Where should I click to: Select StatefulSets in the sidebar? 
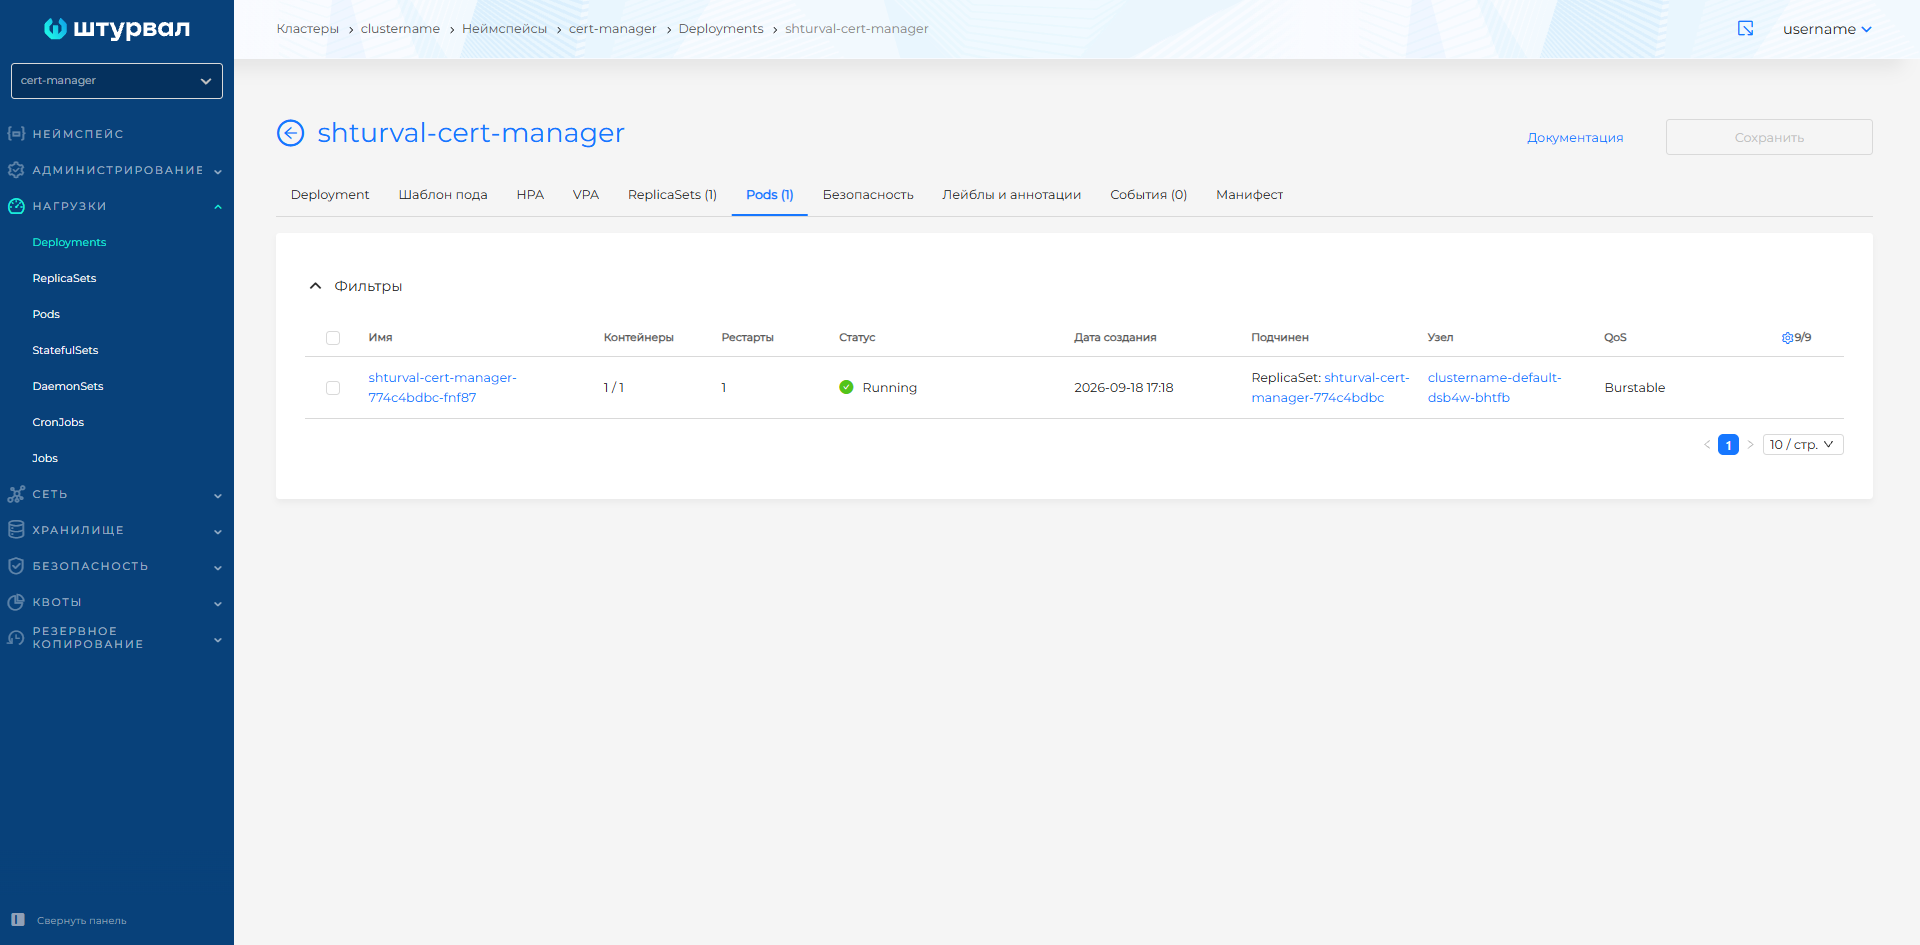click(65, 350)
